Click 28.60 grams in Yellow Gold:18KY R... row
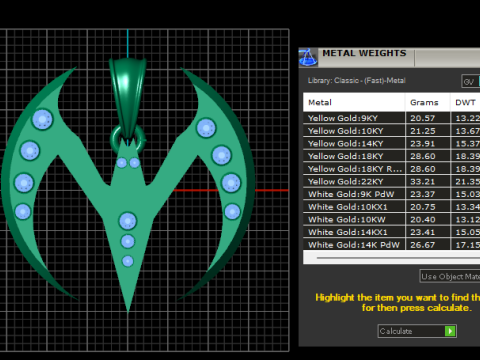The height and width of the screenshot is (360, 480). coord(423,169)
